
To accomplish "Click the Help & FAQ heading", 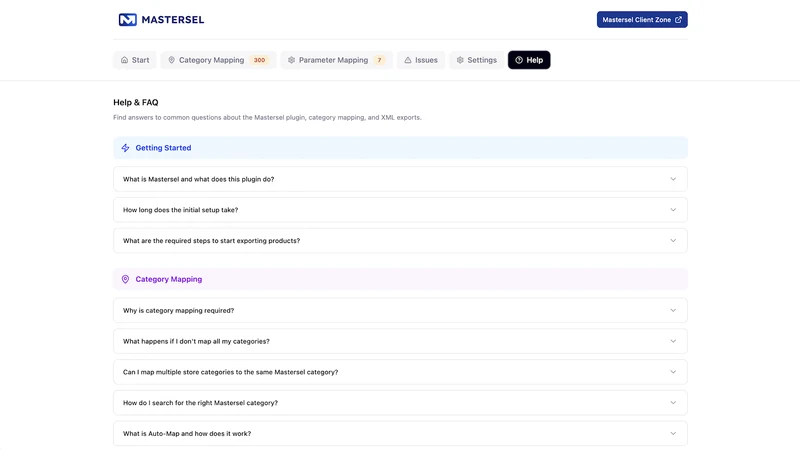I will (x=136, y=102).
